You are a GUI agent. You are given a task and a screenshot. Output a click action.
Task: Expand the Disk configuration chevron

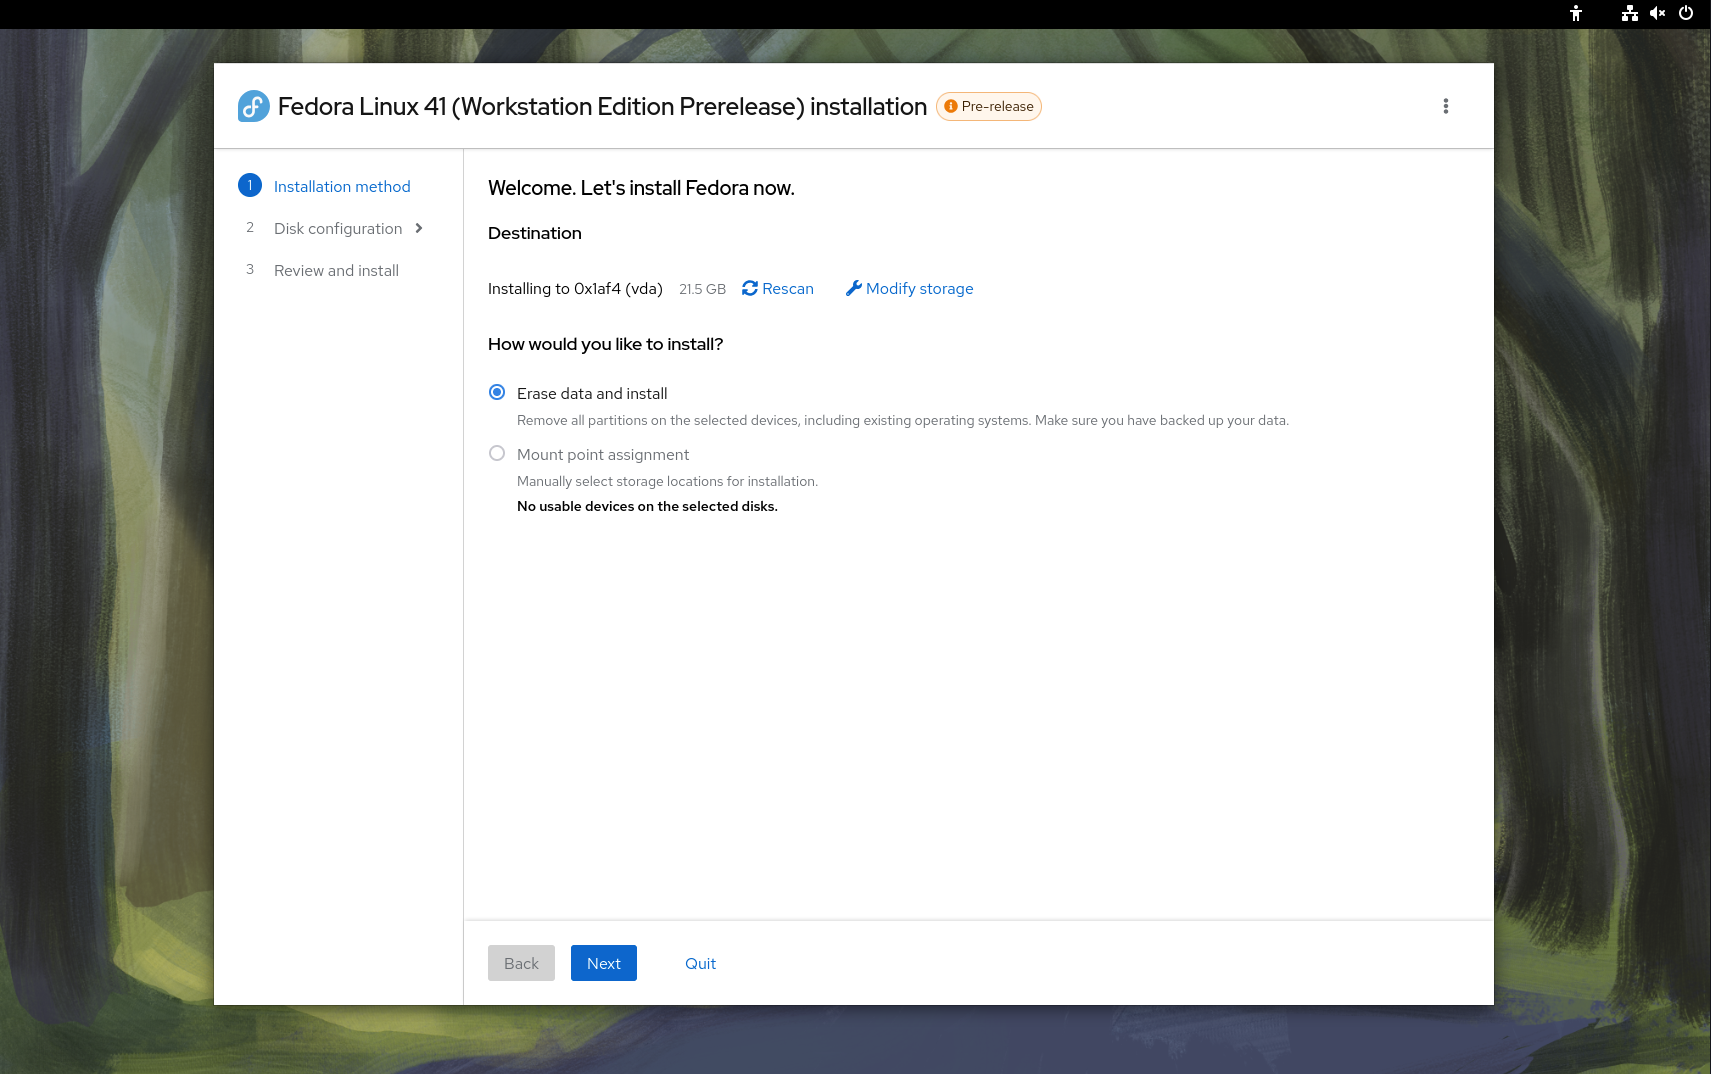coord(419,228)
